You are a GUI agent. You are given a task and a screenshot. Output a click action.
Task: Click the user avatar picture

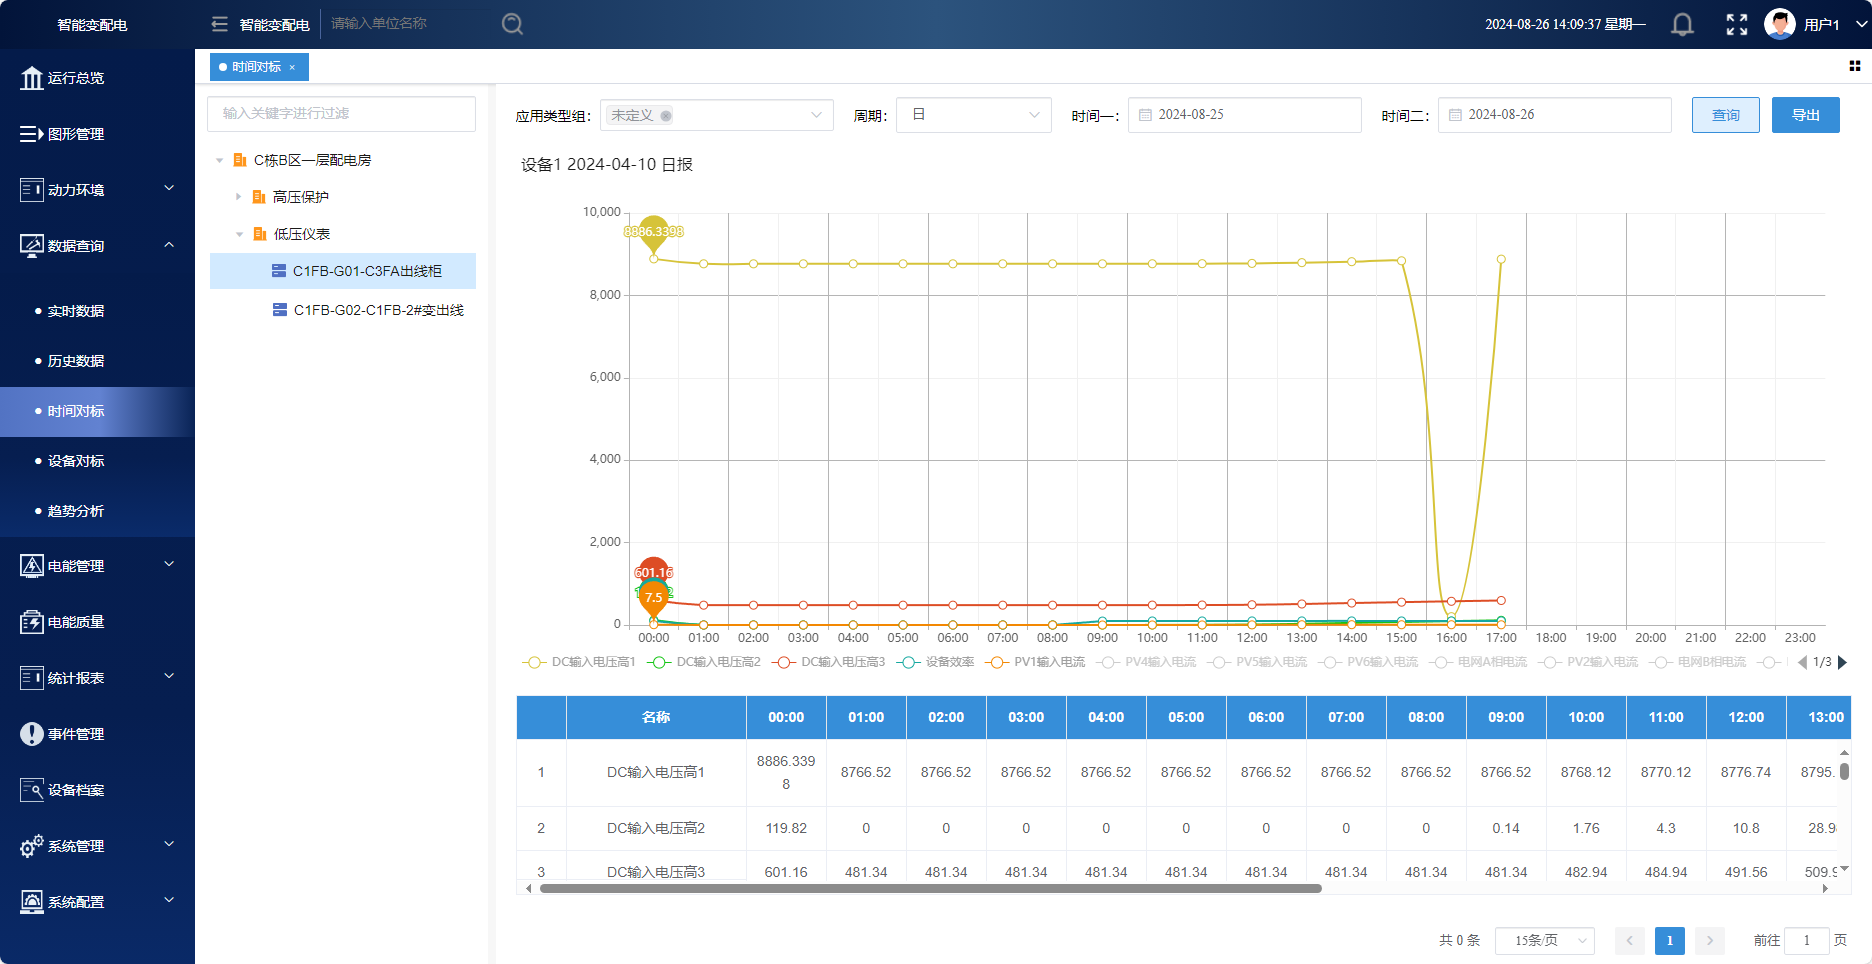click(x=1780, y=24)
